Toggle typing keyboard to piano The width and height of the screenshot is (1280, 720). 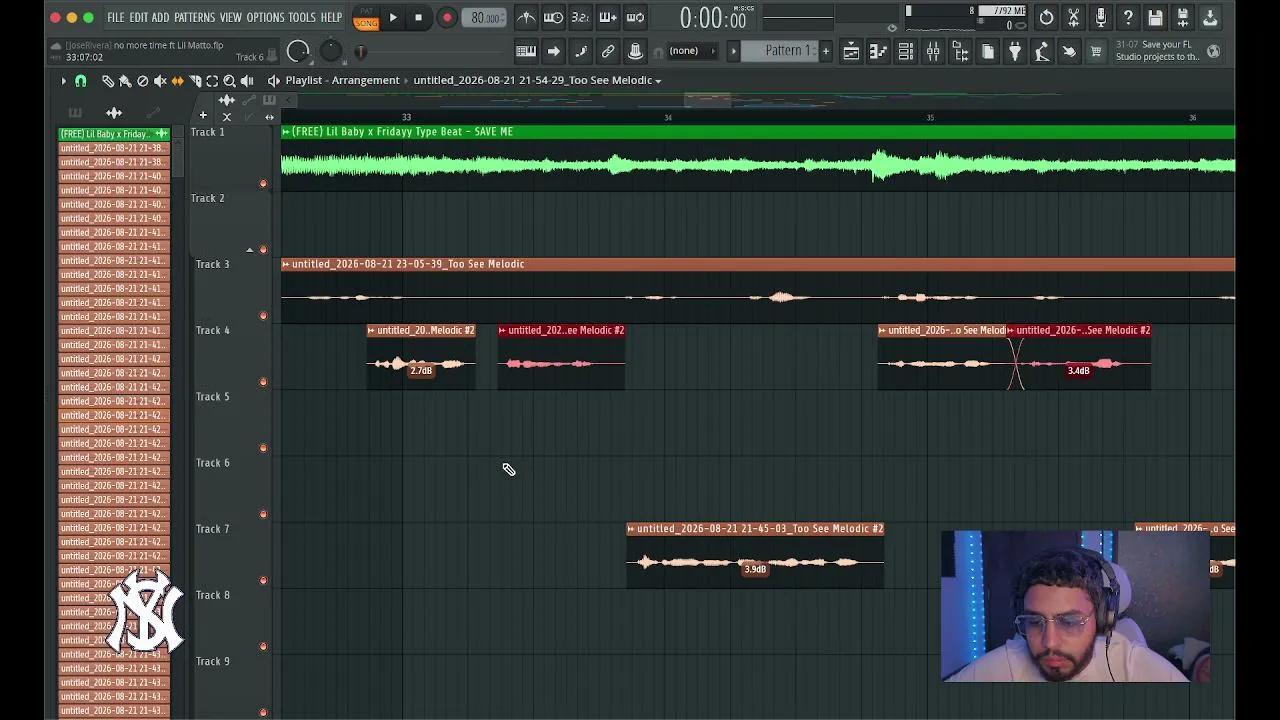coord(526,51)
